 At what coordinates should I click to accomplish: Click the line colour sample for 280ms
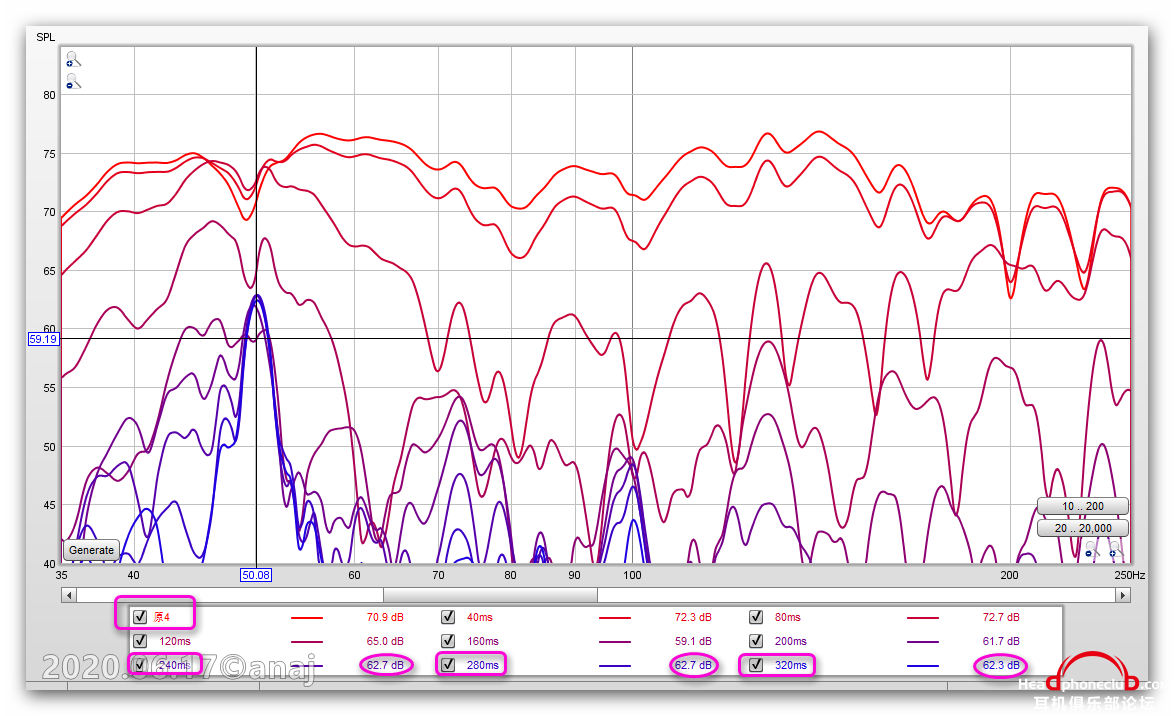615,666
